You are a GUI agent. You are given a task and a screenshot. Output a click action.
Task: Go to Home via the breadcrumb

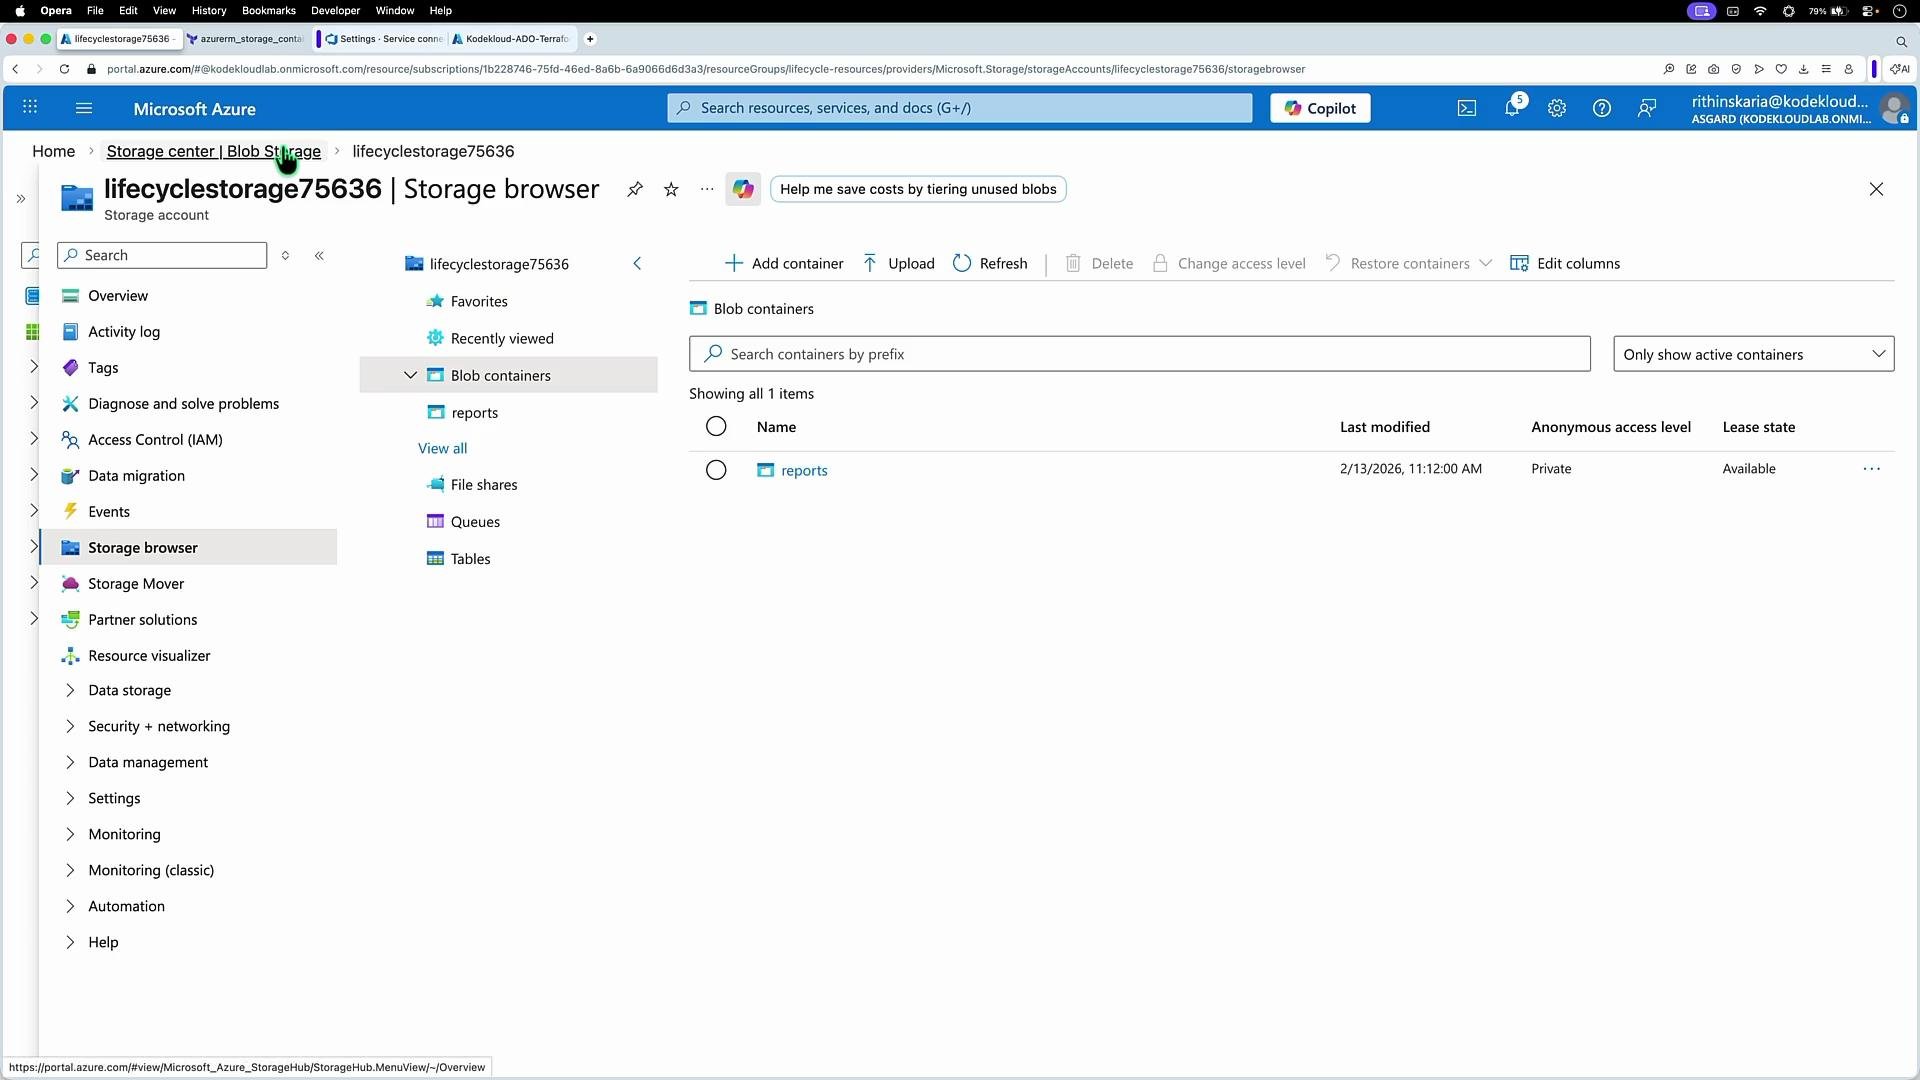coord(53,151)
